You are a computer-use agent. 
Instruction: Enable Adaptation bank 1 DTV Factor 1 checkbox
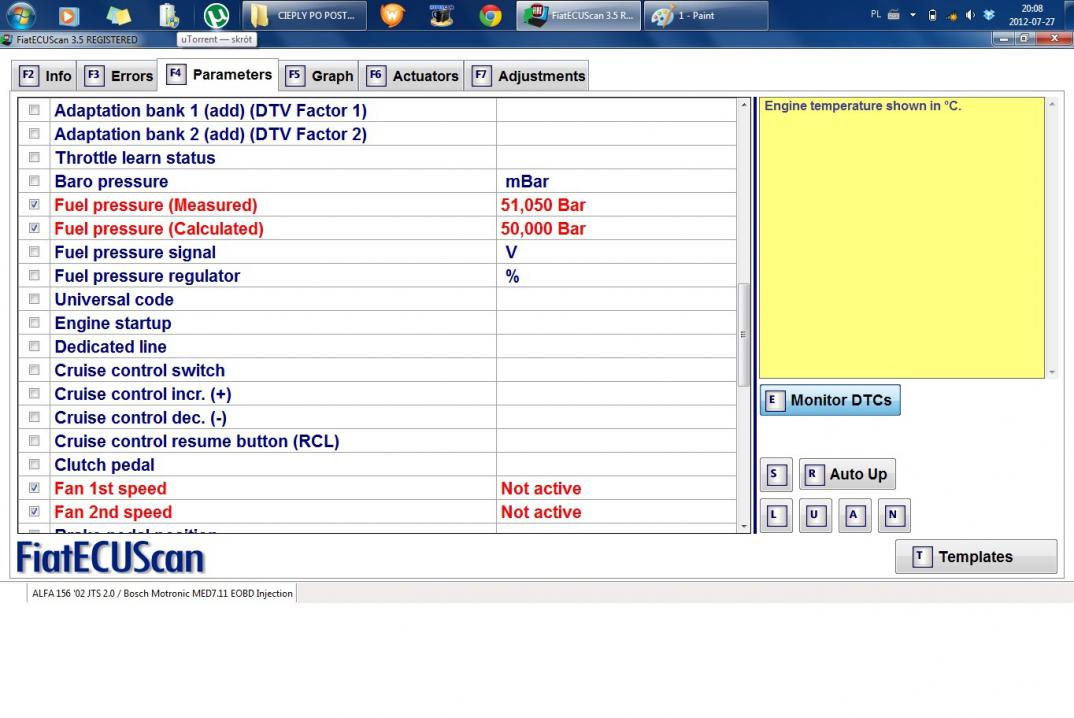pyautogui.click(x=34, y=110)
